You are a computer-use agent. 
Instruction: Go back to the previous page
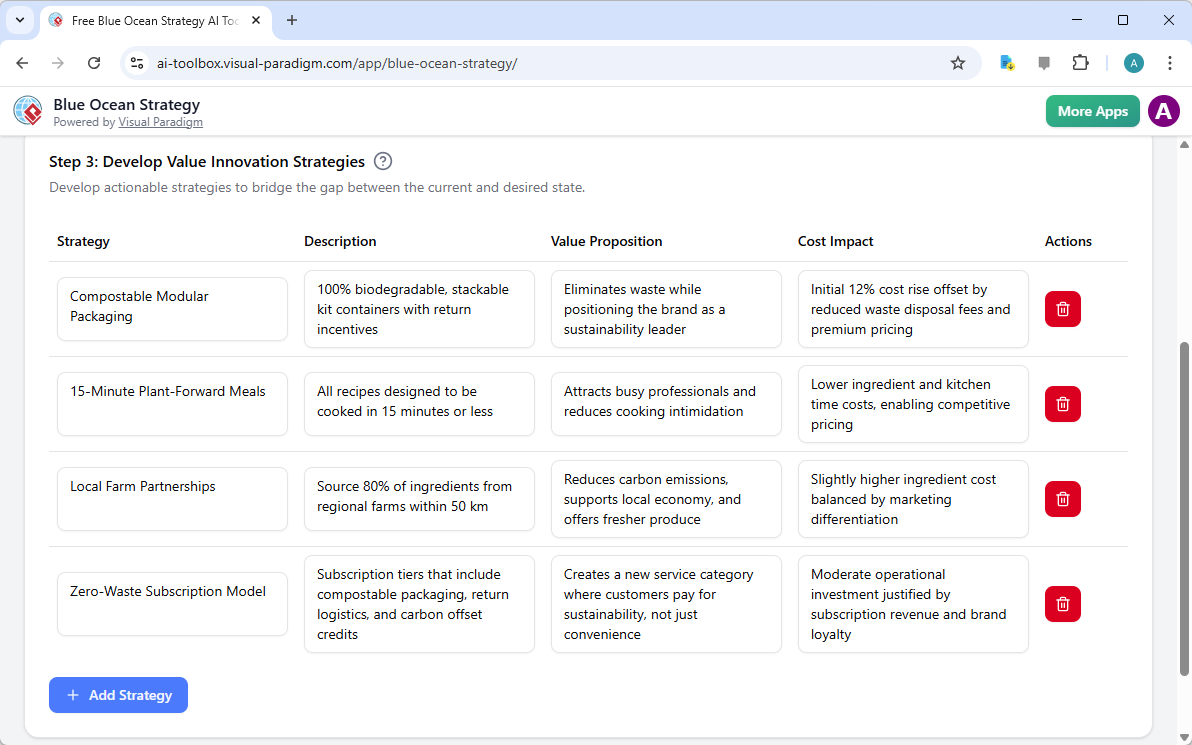tap(22, 62)
